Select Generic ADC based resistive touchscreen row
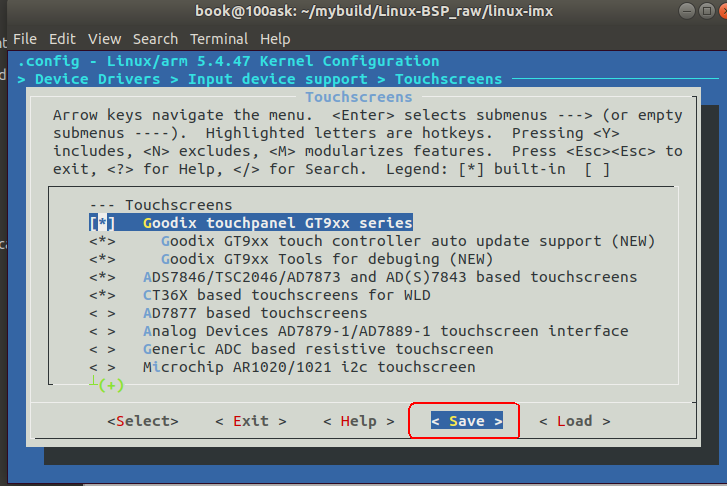Image resolution: width=727 pixels, height=486 pixels. point(291,349)
